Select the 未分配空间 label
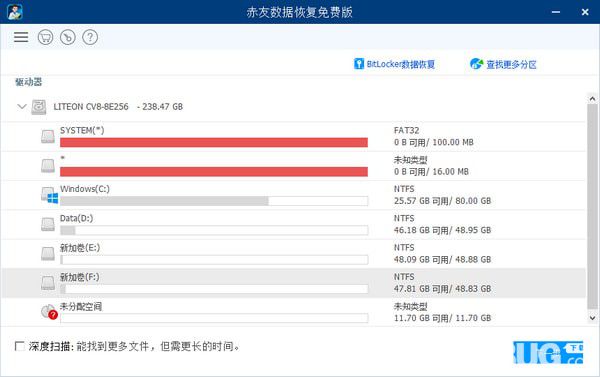This screenshot has height=377, width=600. 81,306
